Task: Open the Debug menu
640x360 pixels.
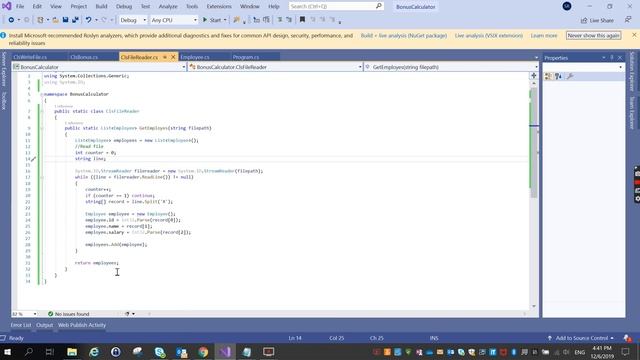Action: (124, 7)
